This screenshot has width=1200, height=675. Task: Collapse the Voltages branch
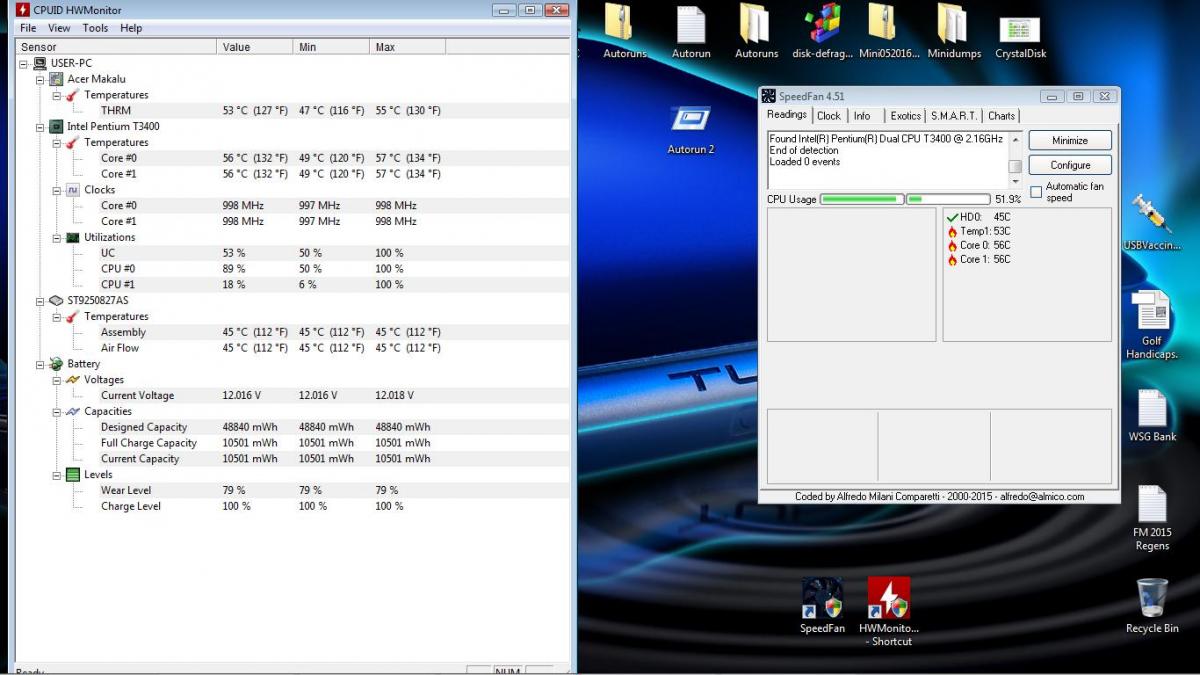58,380
